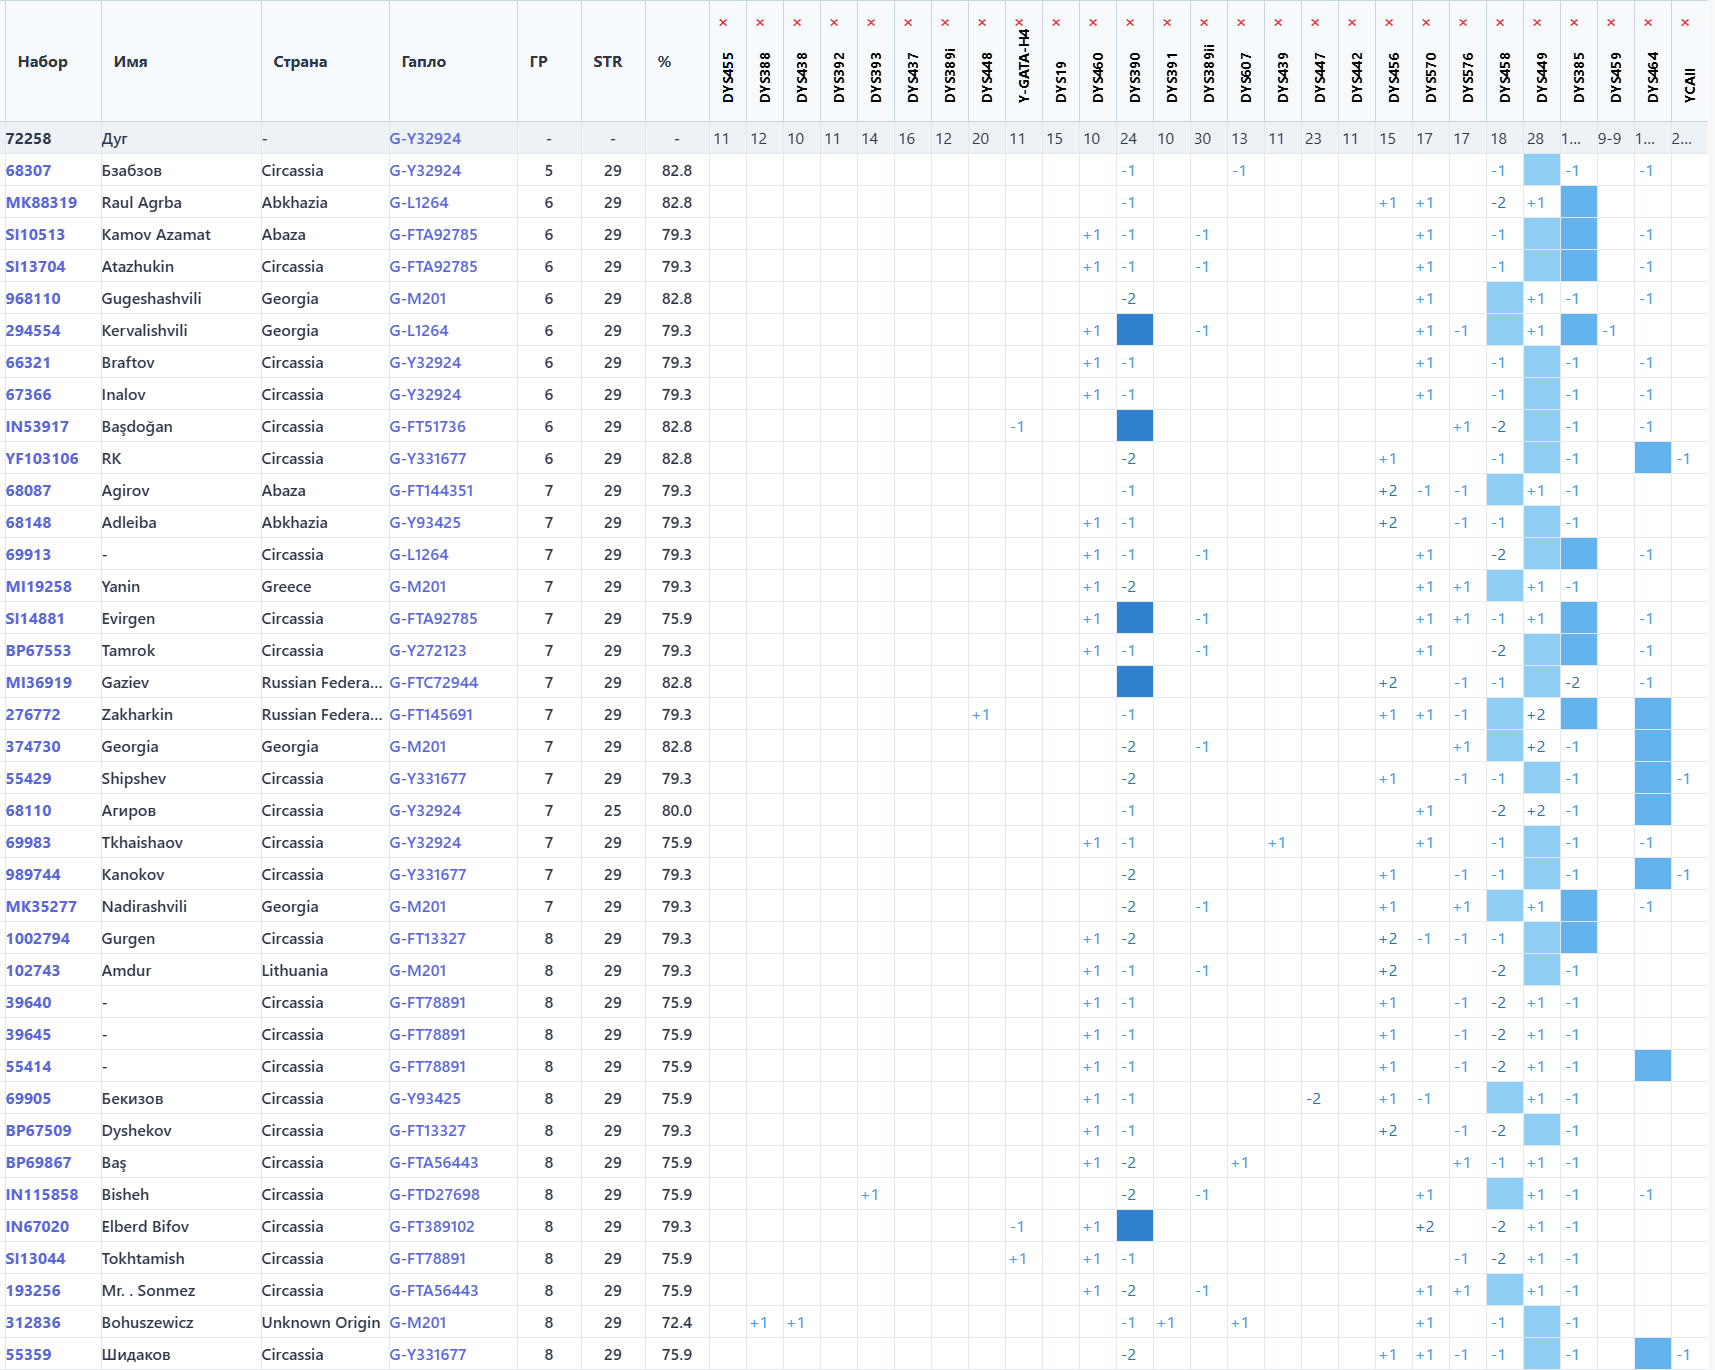Click the G-FT389102 haplogroup link
1715x1370 pixels.
(x=431, y=1227)
